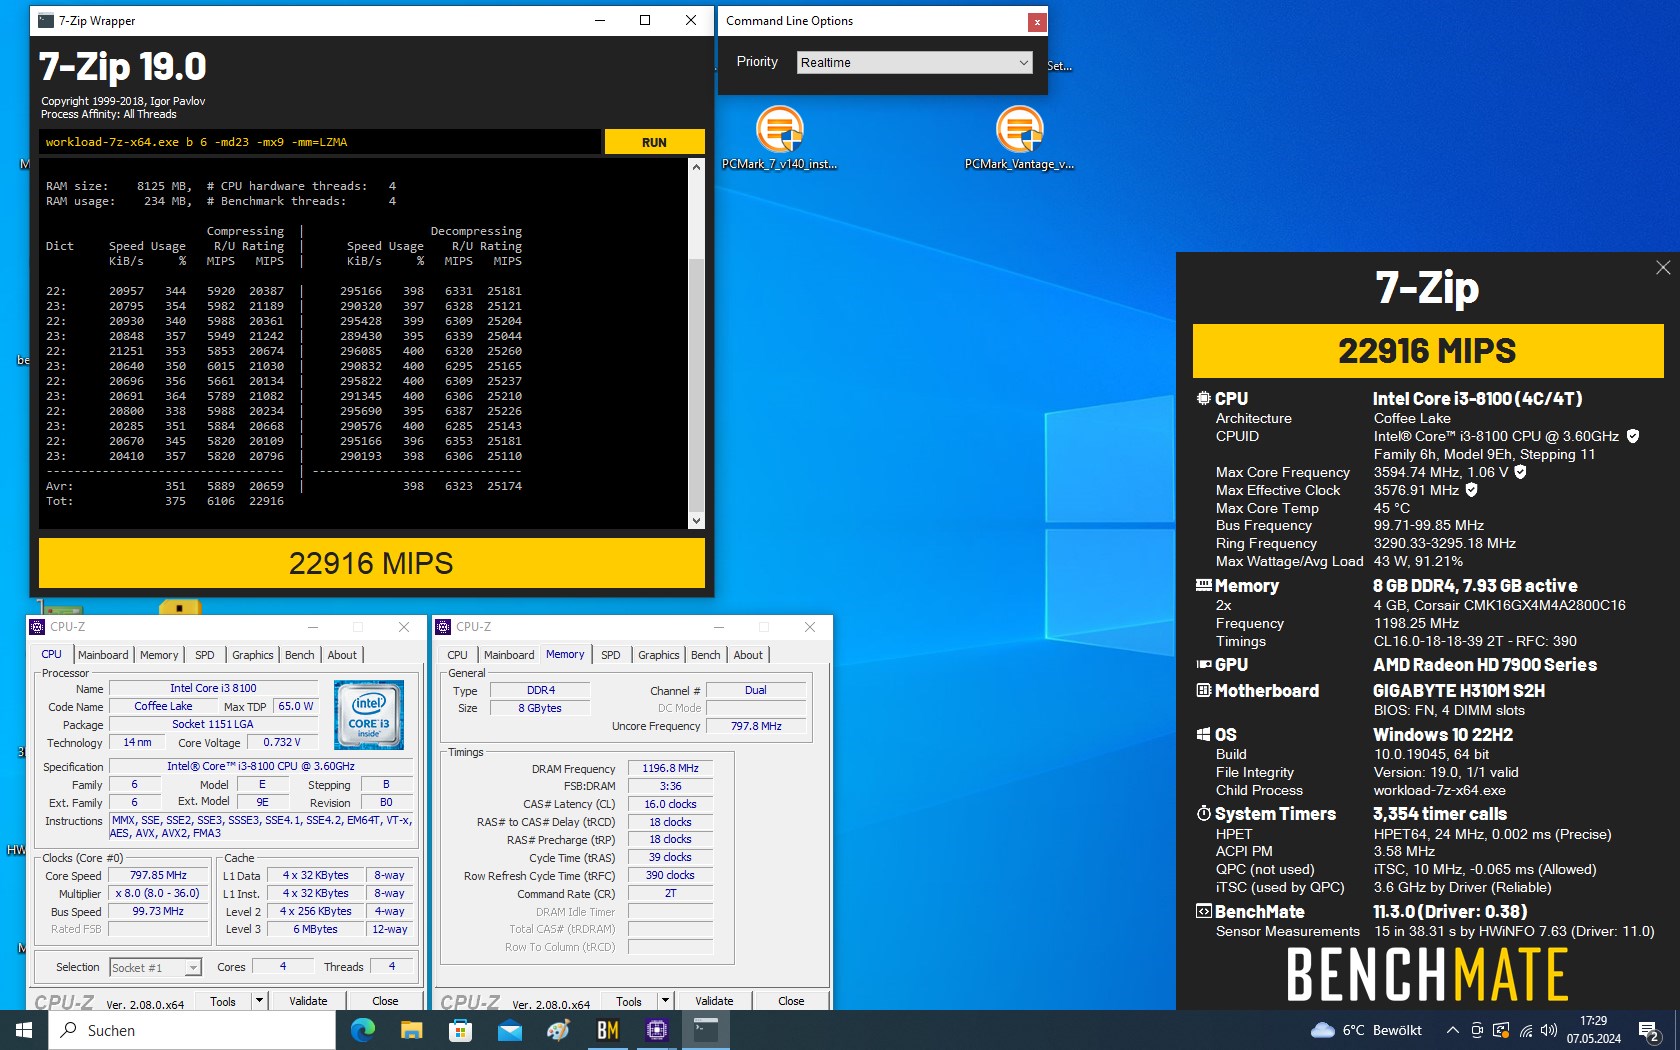Open Mail app from taskbar
The image size is (1680, 1050).
click(x=509, y=1030)
